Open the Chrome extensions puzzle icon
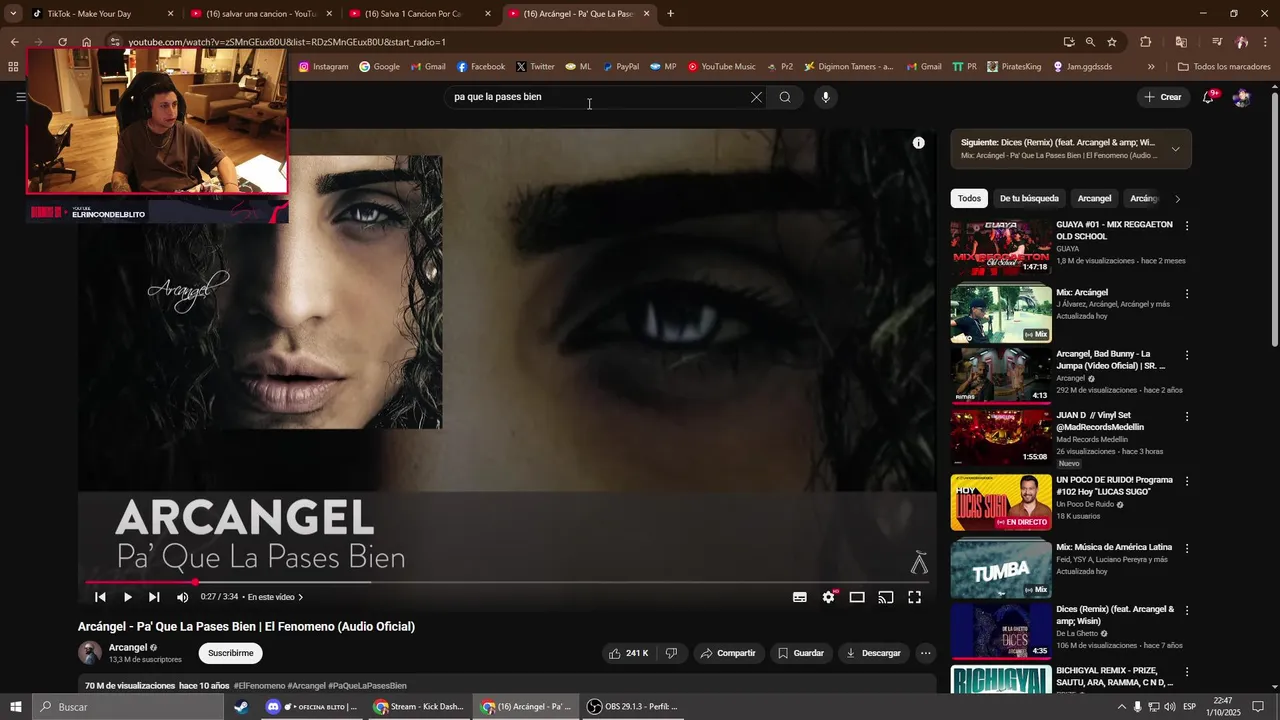 point(1146,42)
